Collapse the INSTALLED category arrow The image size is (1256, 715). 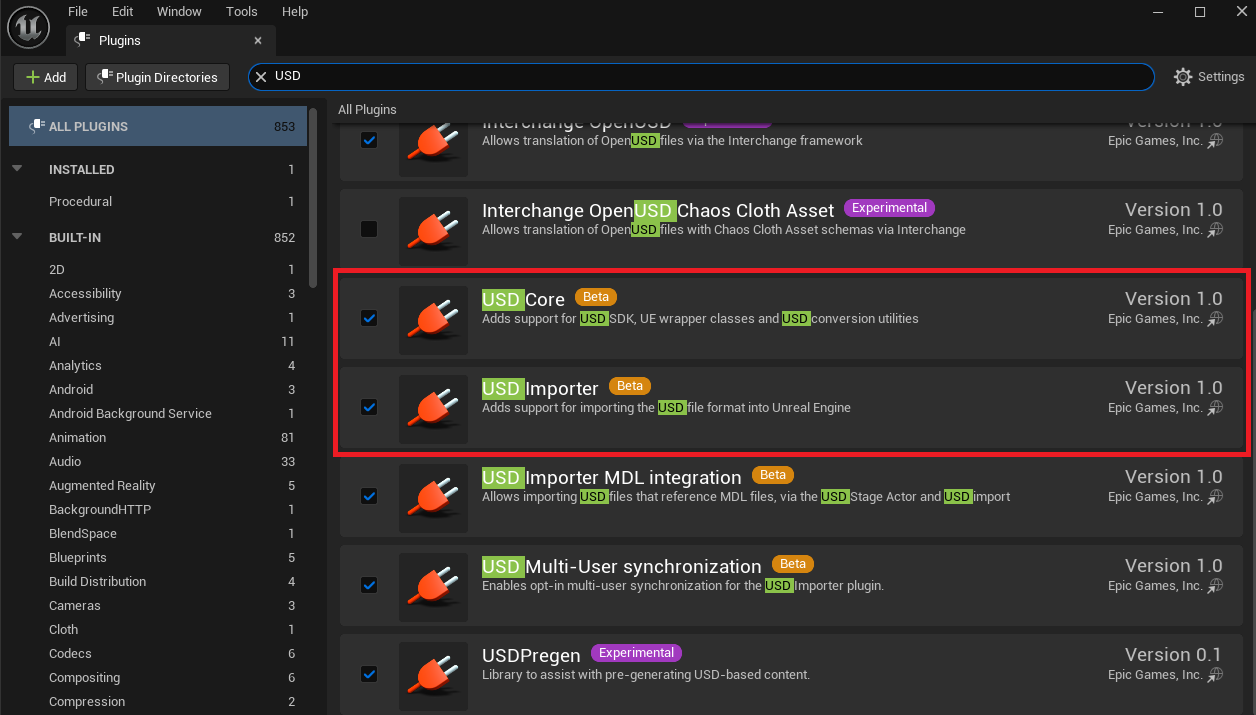coord(17,169)
